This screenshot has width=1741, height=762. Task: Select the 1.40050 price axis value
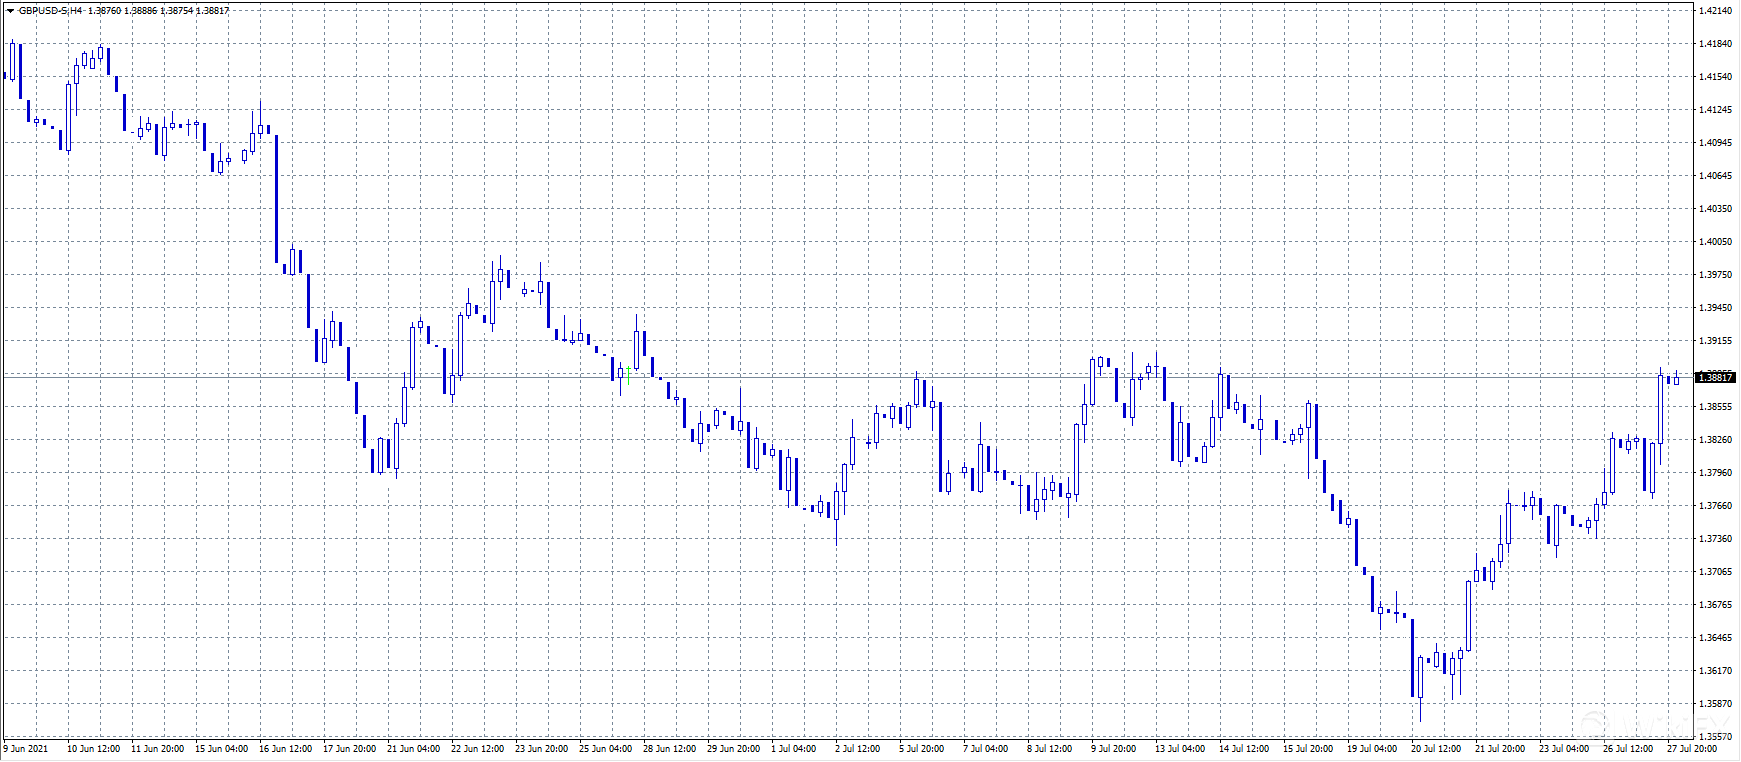click(1715, 242)
